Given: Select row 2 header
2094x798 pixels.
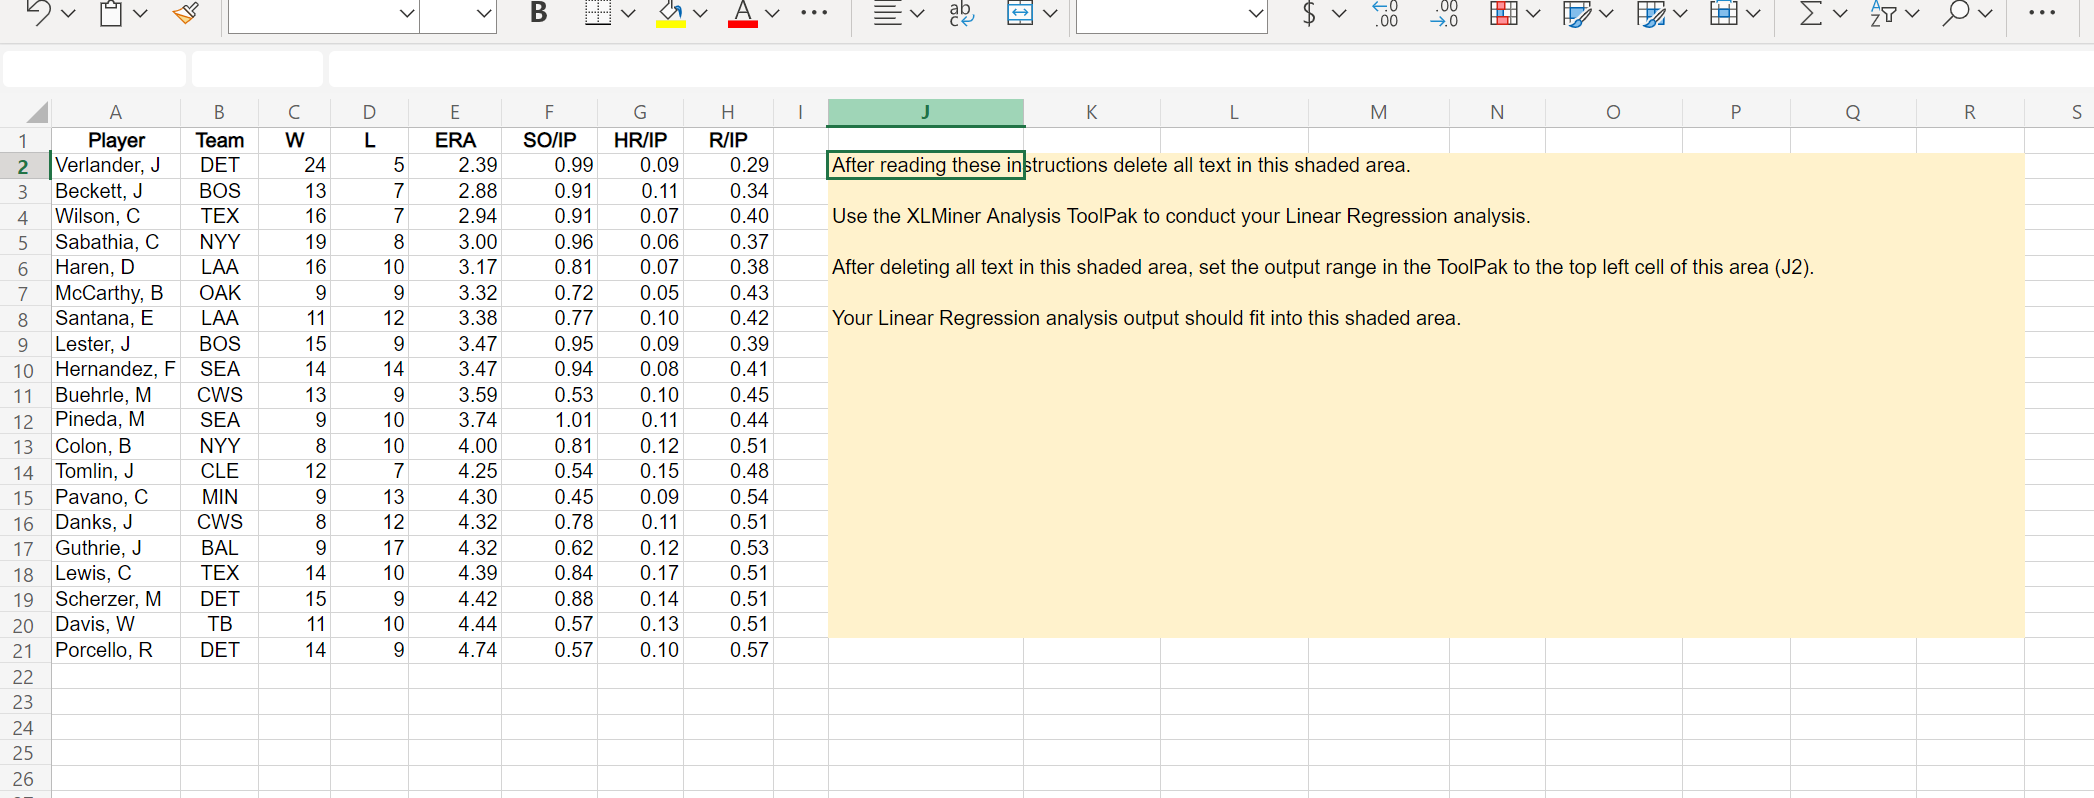Looking at the screenshot, I should pos(24,166).
